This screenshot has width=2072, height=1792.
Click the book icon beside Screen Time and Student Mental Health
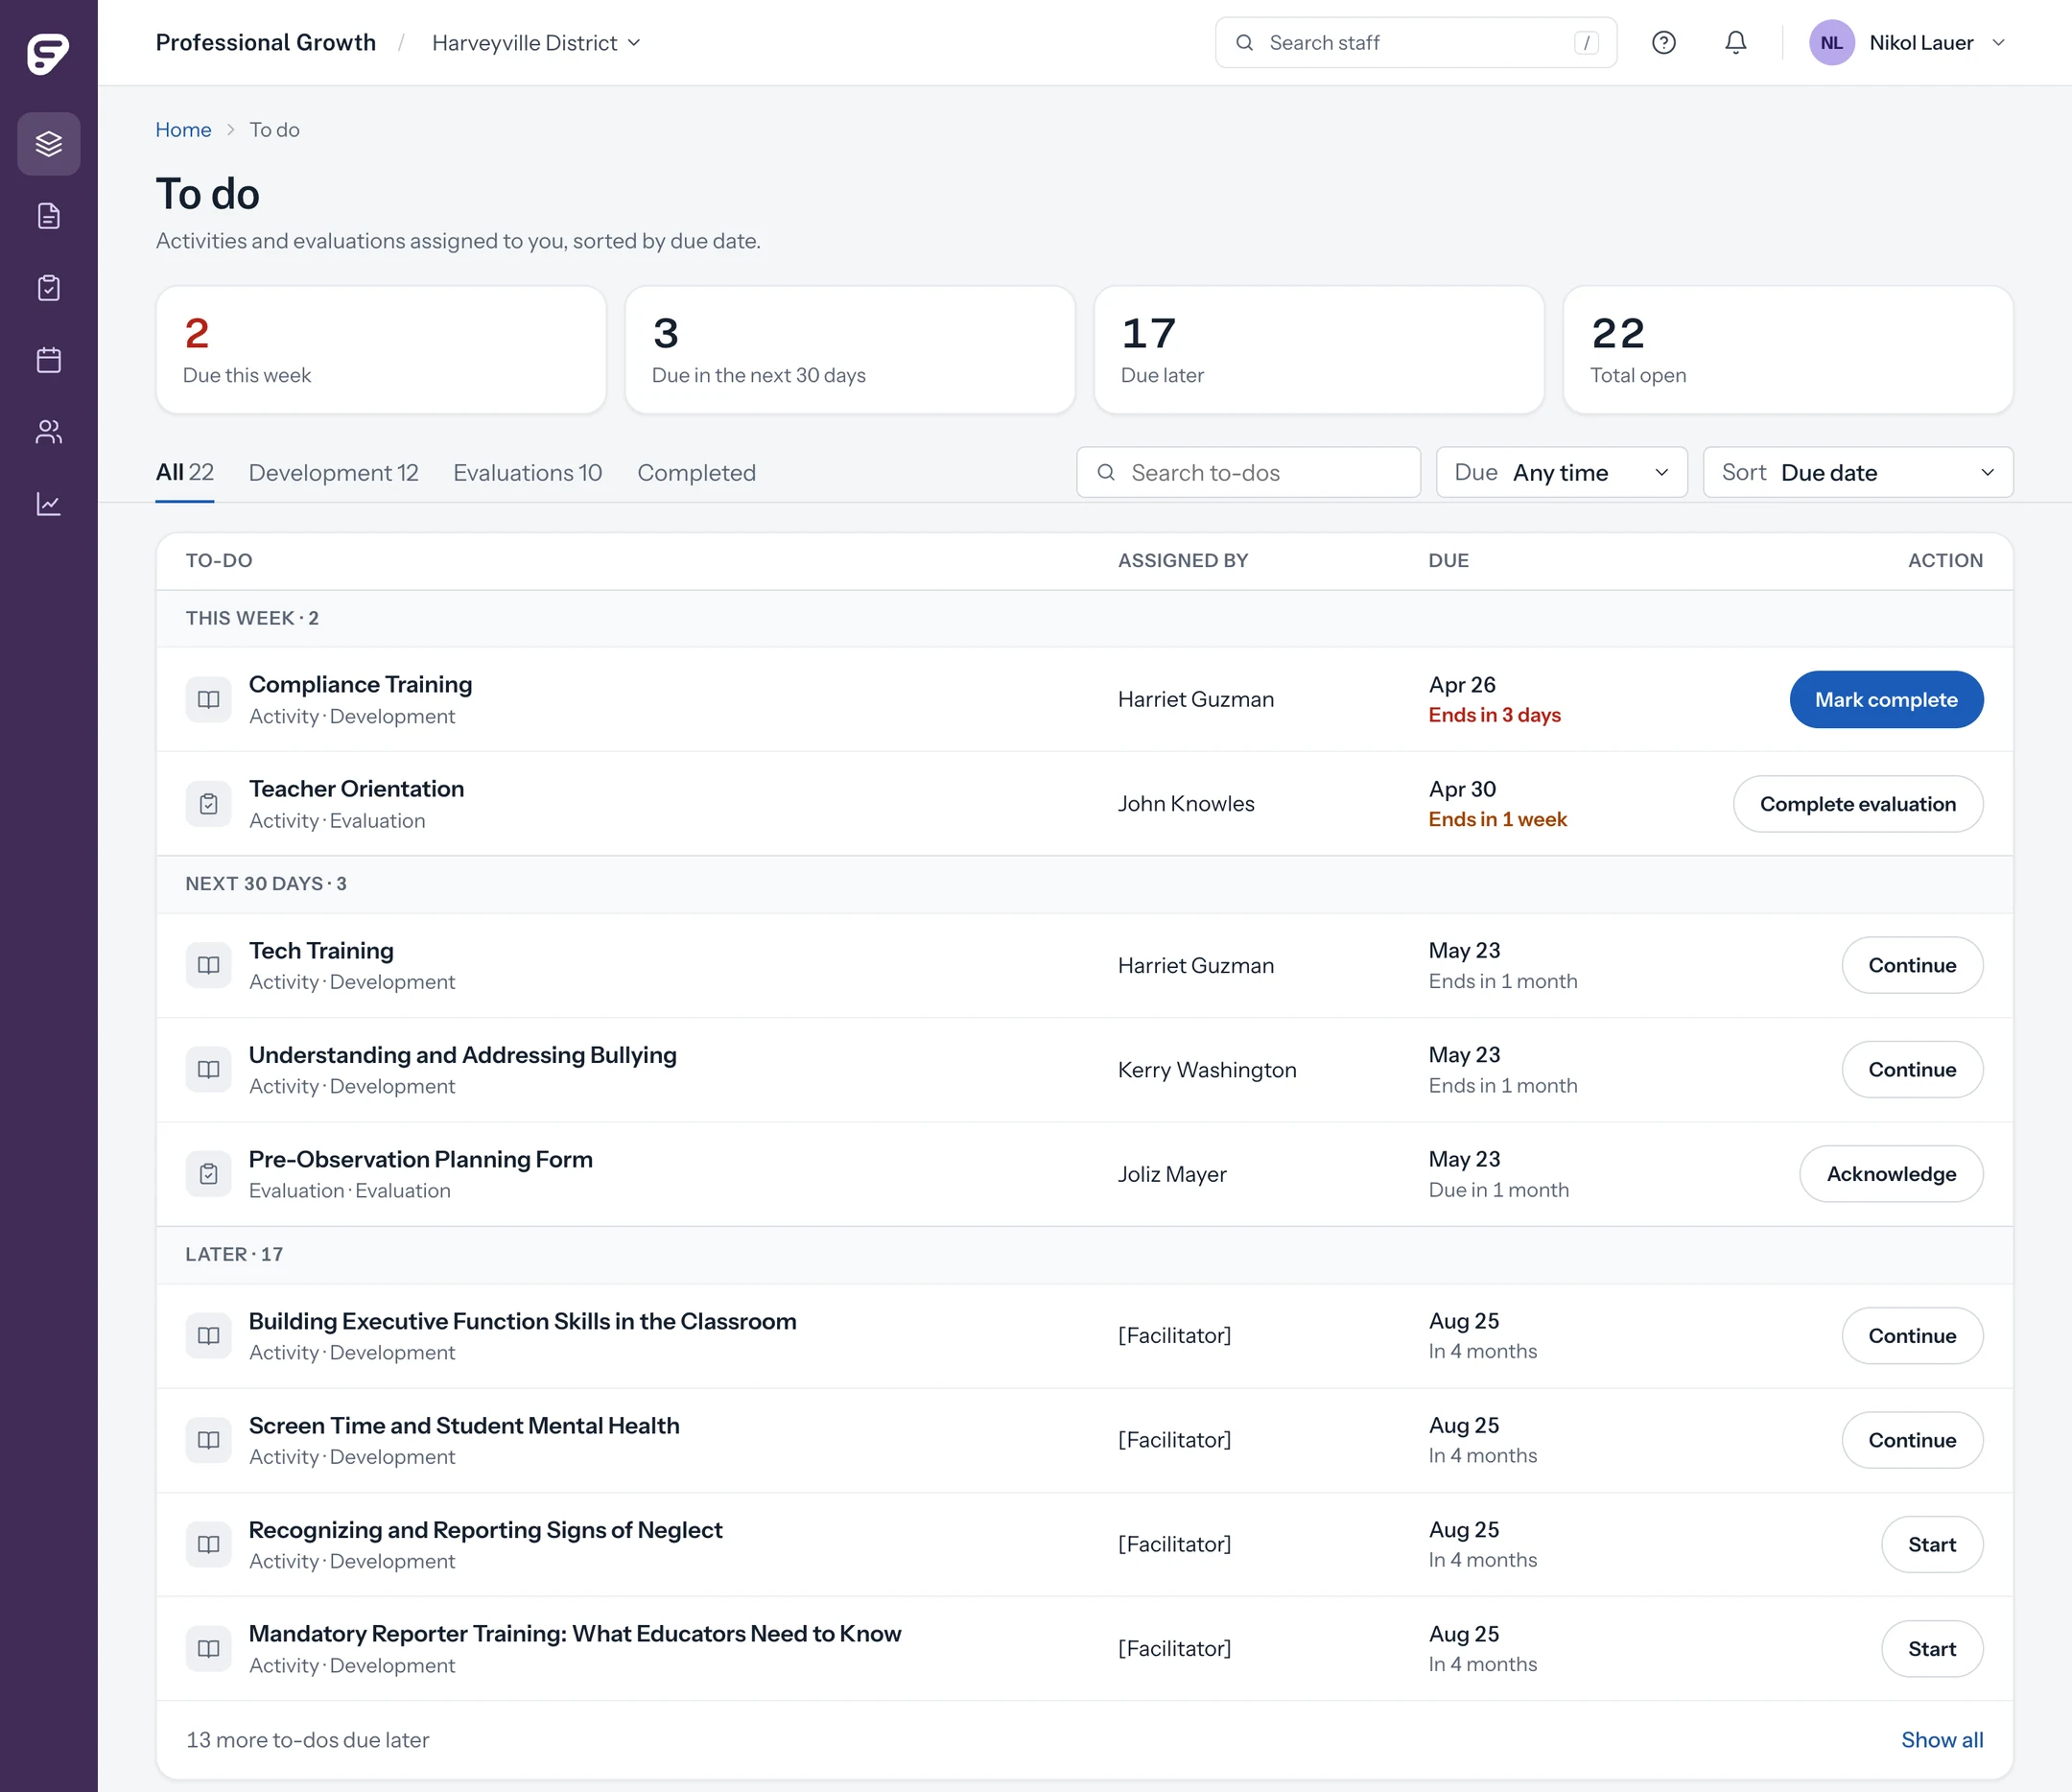[x=209, y=1440]
